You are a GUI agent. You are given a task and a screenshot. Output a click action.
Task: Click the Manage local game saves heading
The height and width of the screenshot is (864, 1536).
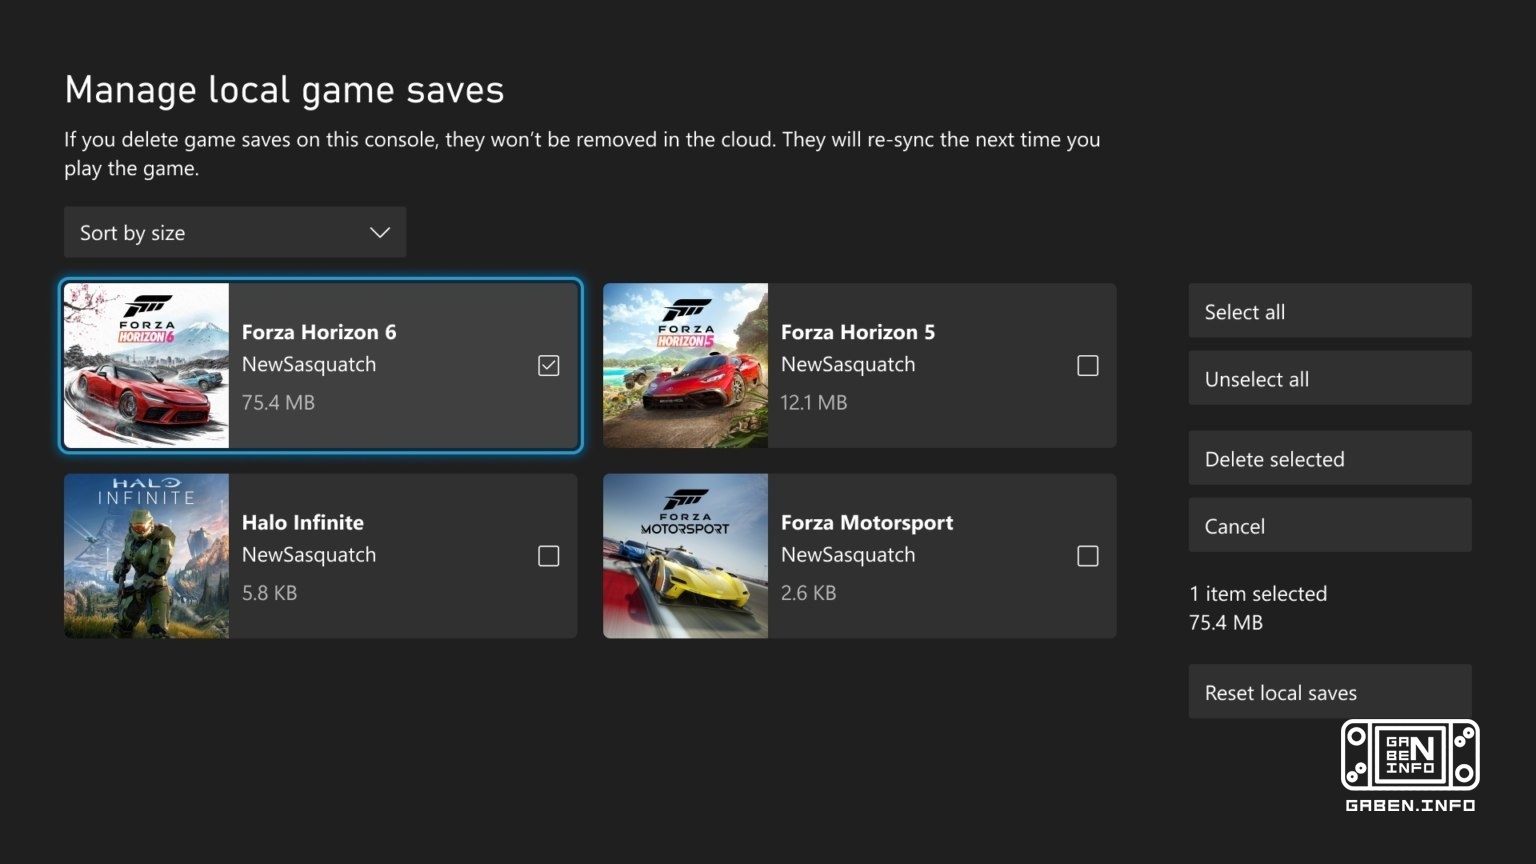click(x=284, y=90)
